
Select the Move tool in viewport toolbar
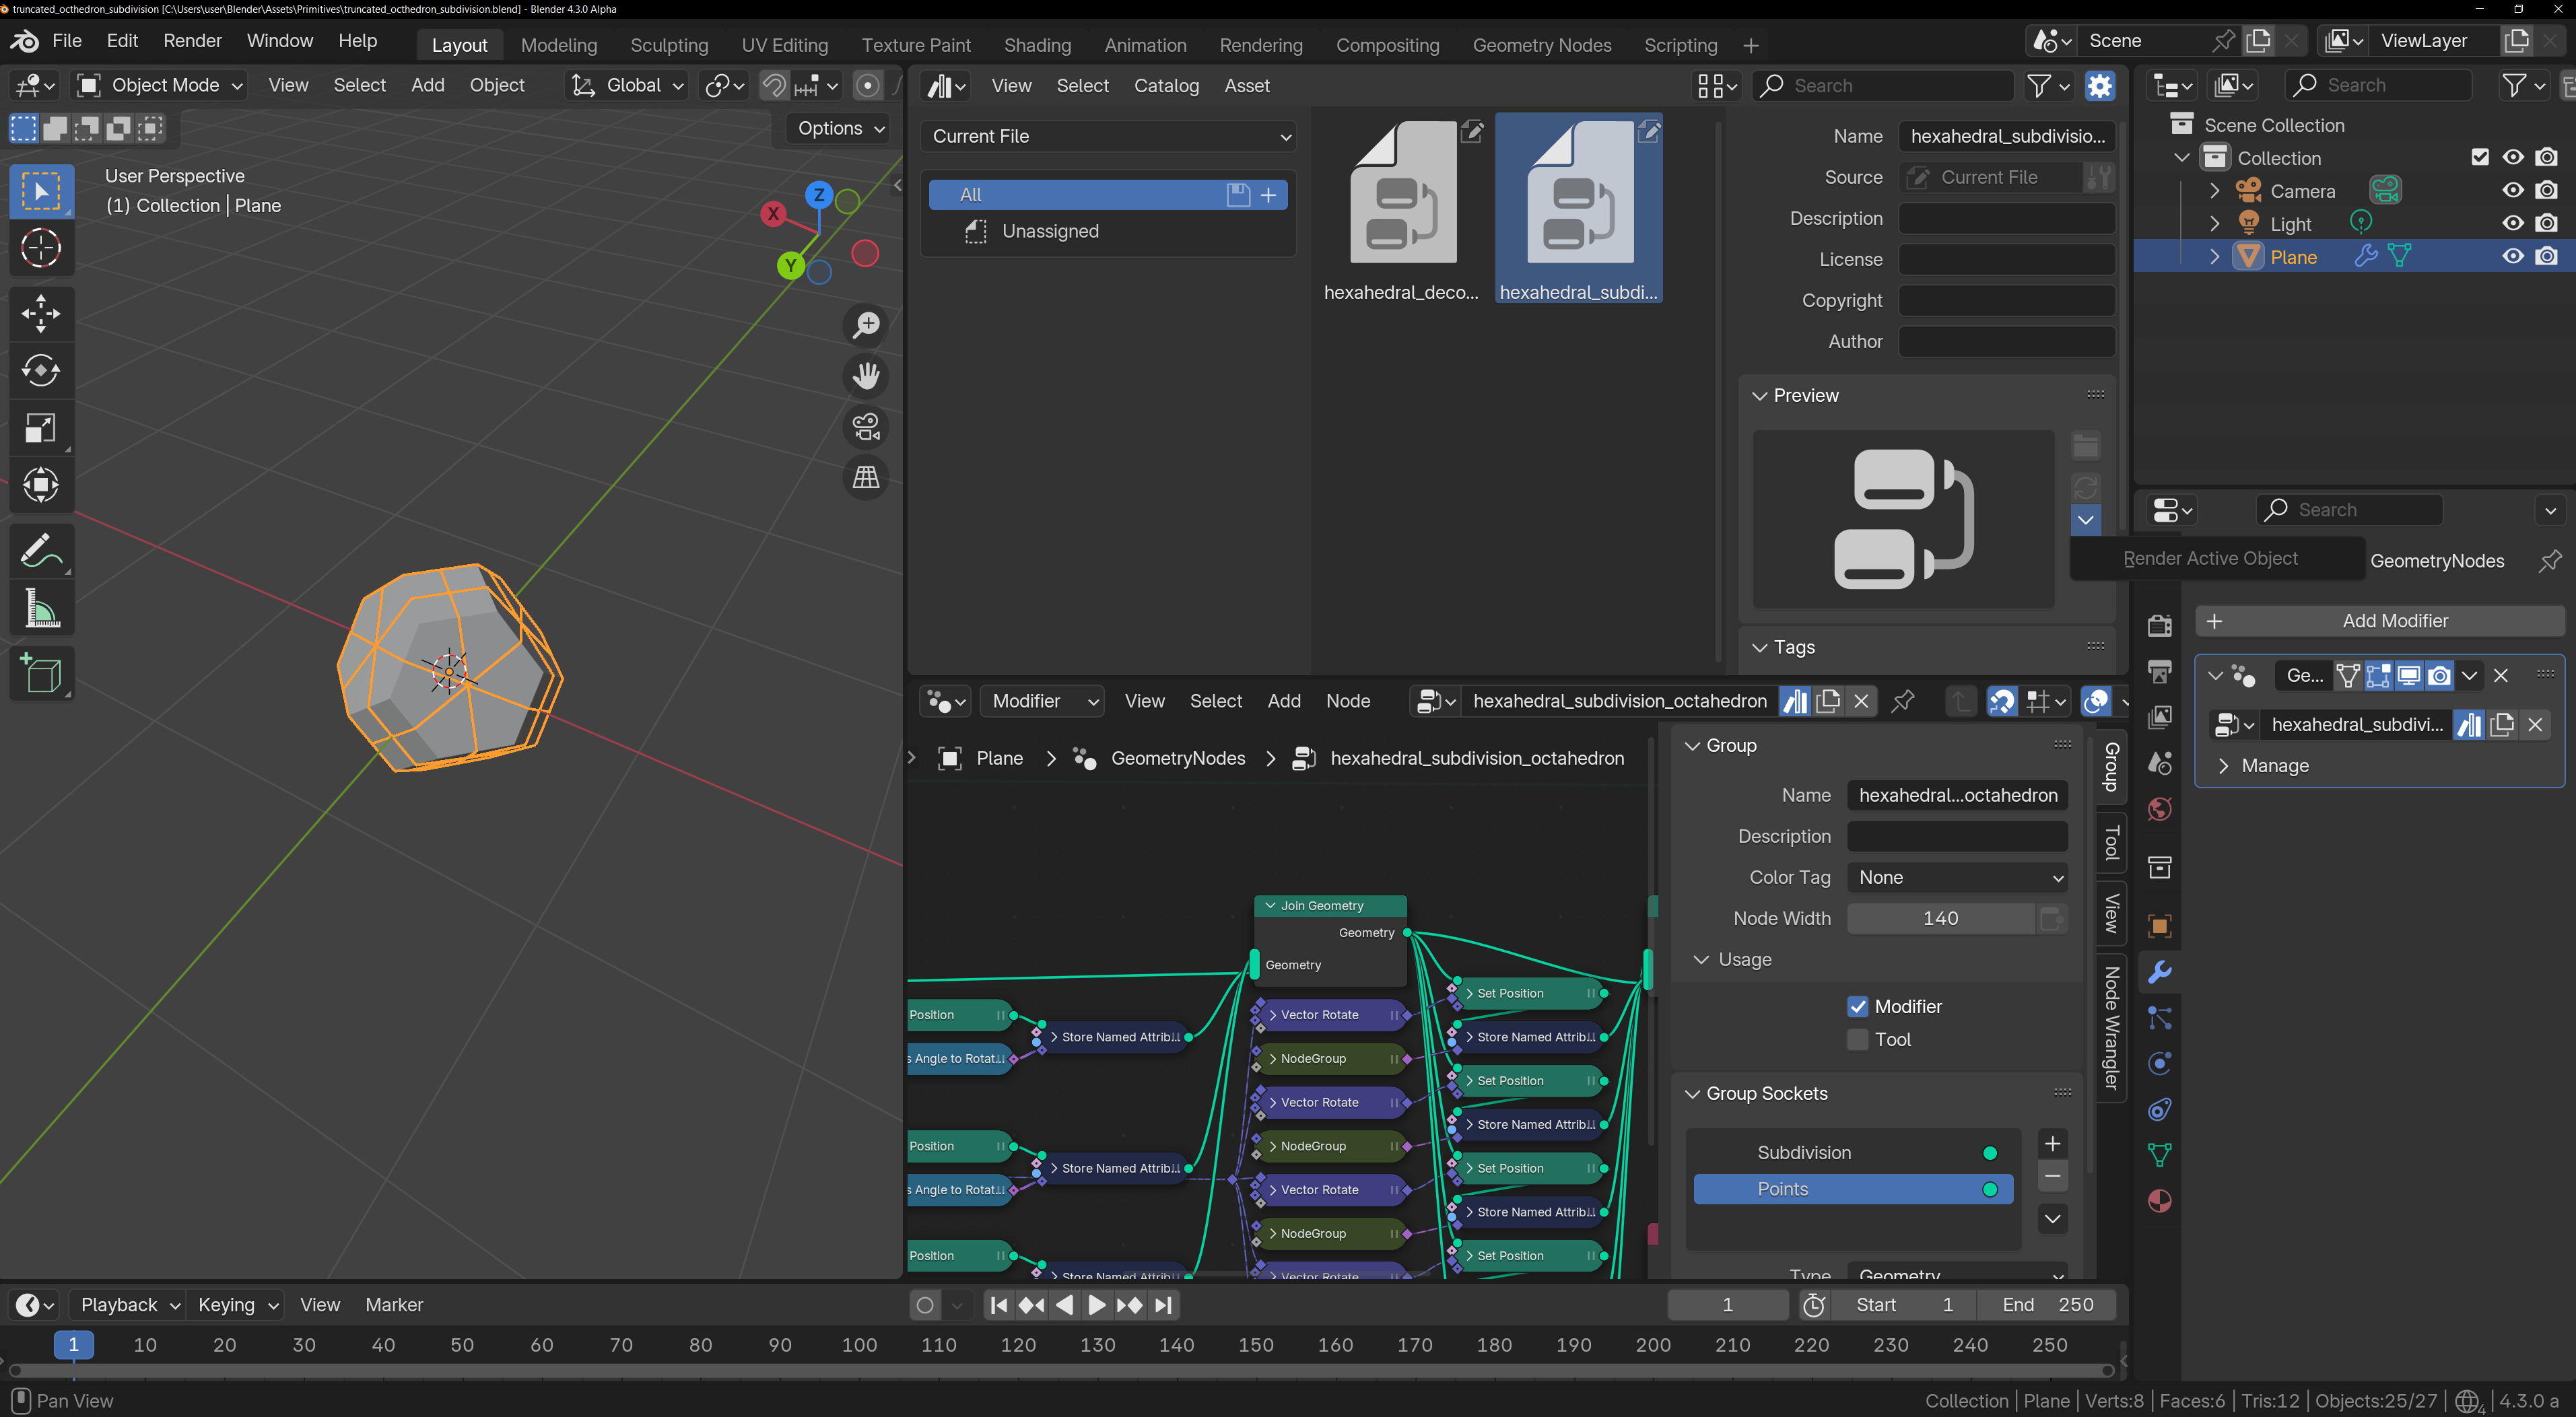pyautogui.click(x=41, y=313)
